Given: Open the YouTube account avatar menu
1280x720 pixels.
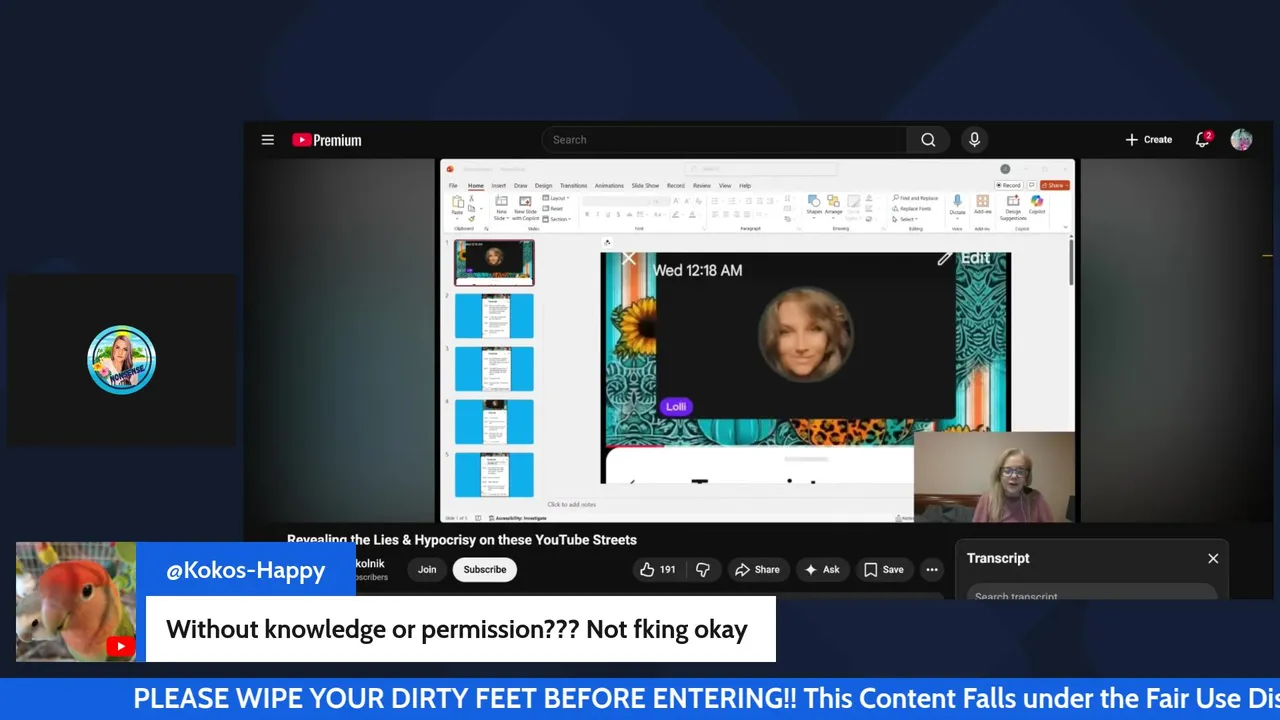Looking at the screenshot, I should pos(1241,140).
